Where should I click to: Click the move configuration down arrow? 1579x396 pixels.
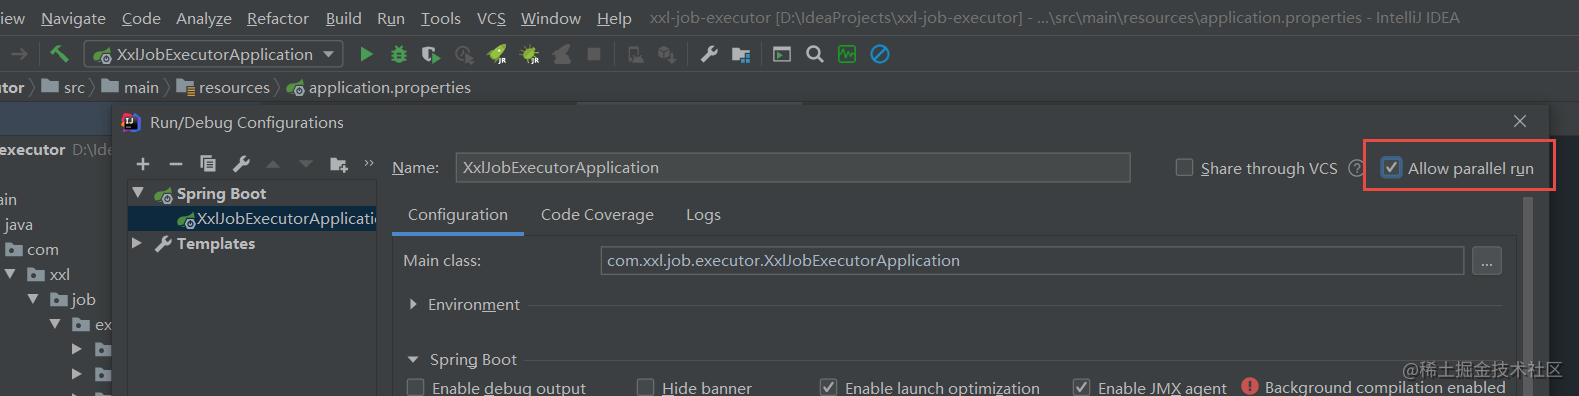tap(306, 164)
